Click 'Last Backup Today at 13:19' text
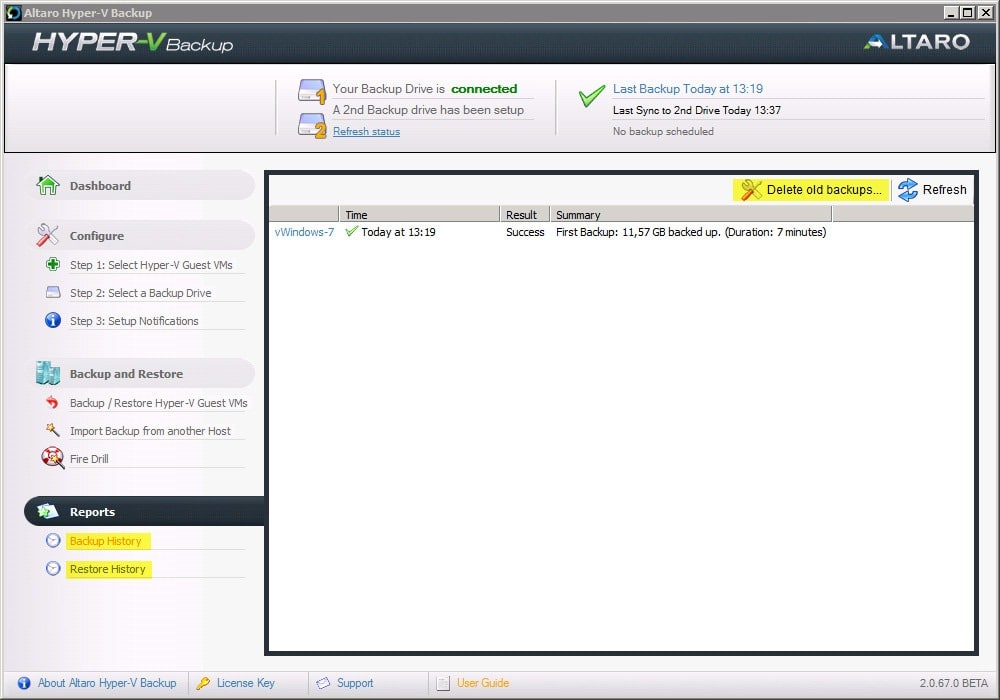Image resolution: width=1000 pixels, height=700 pixels. 688,89
